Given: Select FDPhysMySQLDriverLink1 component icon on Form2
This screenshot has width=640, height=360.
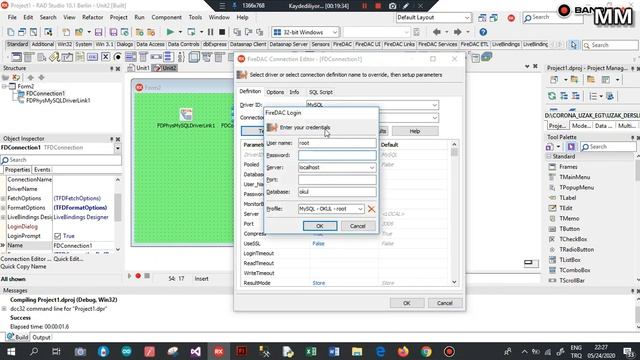Looking at the screenshot, I should pyautogui.click(x=186, y=115).
